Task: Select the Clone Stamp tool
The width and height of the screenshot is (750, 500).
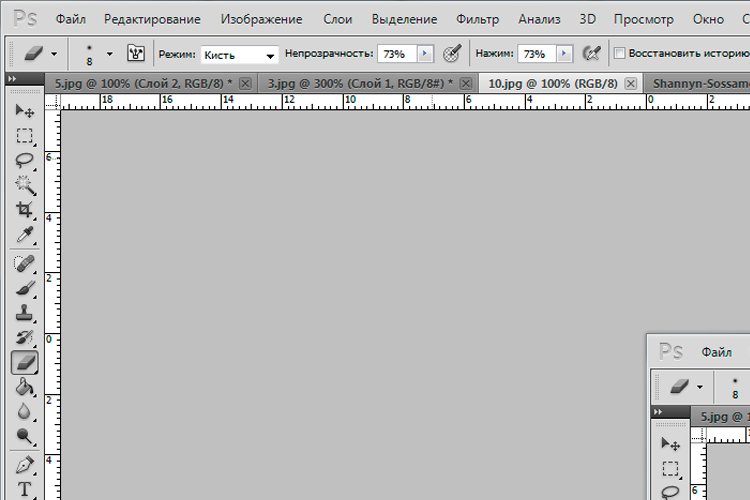Action: [x=24, y=313]
